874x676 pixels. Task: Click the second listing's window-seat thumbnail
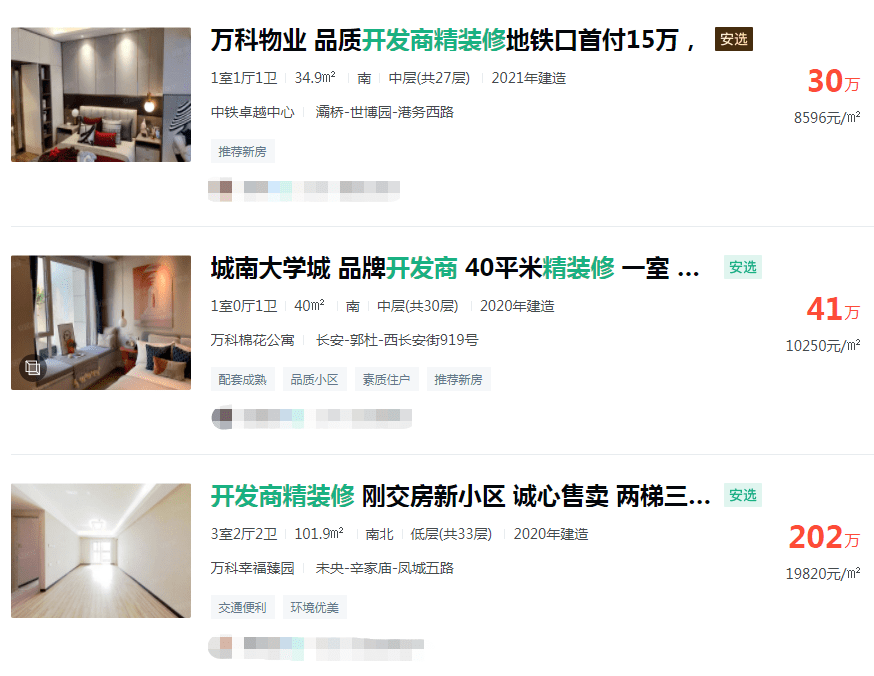coord(101,323)
